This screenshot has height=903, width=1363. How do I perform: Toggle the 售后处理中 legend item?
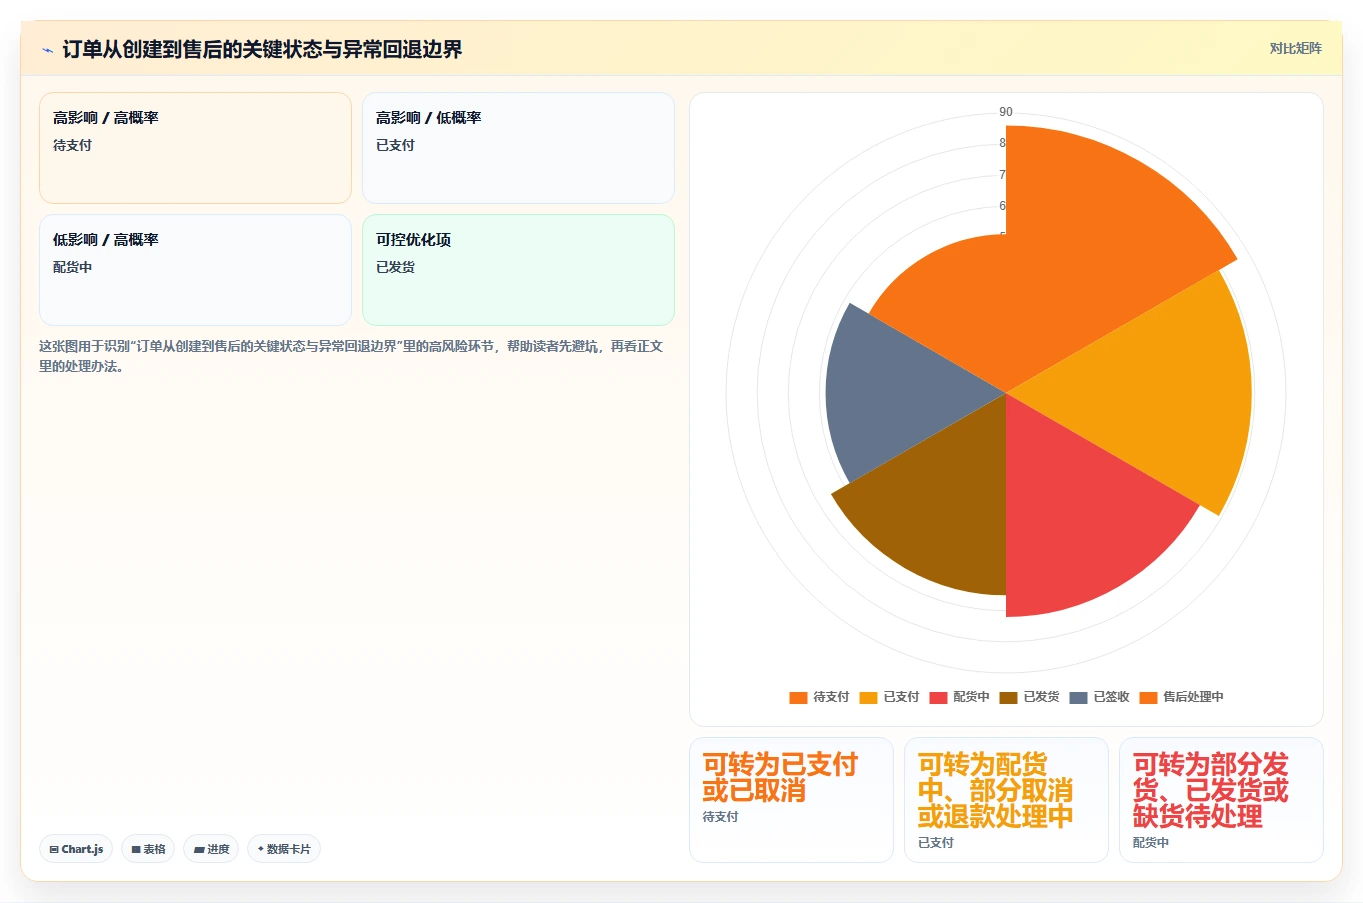point(1181,697)
